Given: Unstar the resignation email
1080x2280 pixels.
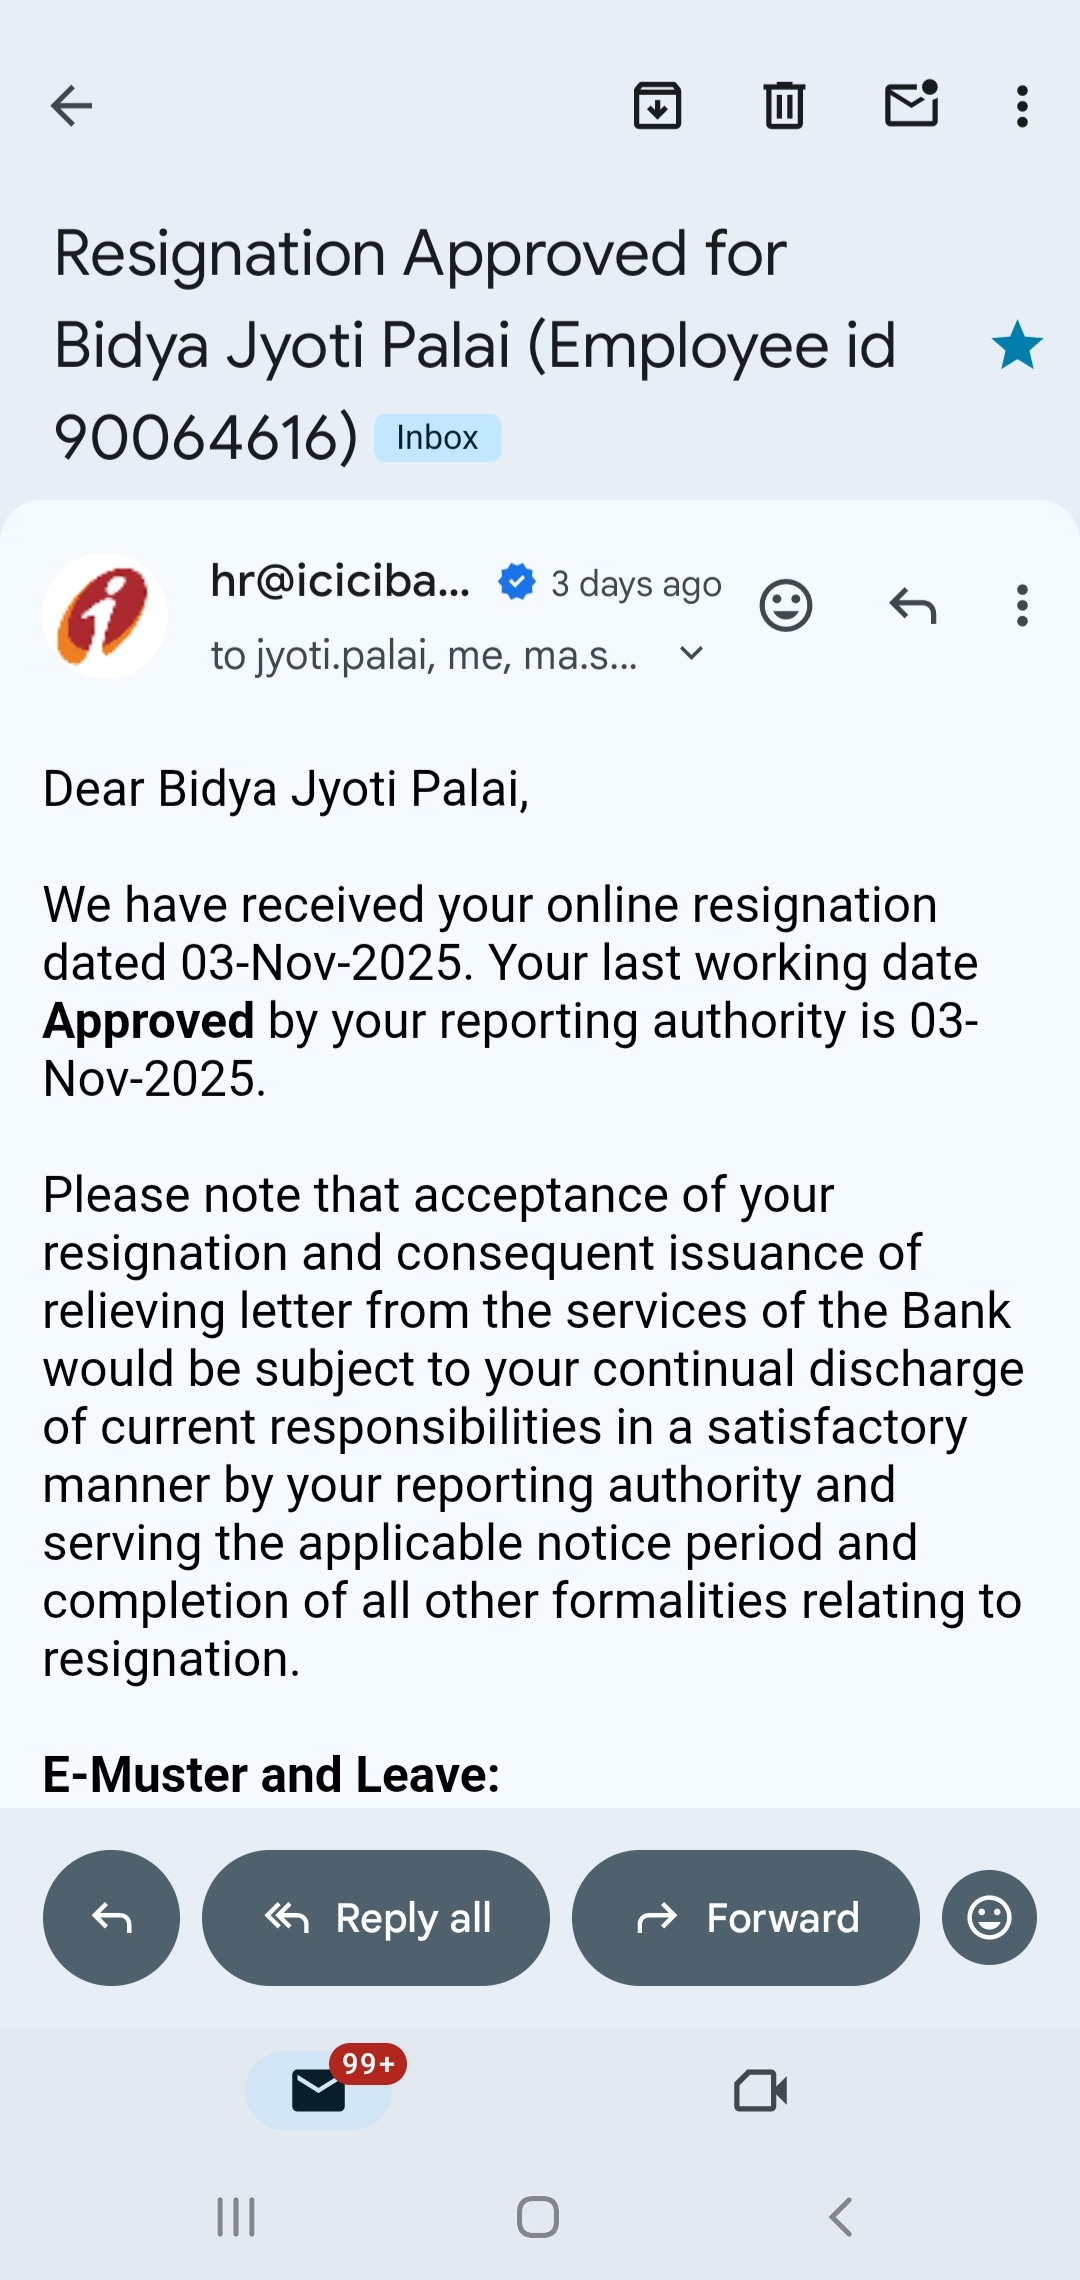Looking at the screenshot, I should pos(1017,346).
